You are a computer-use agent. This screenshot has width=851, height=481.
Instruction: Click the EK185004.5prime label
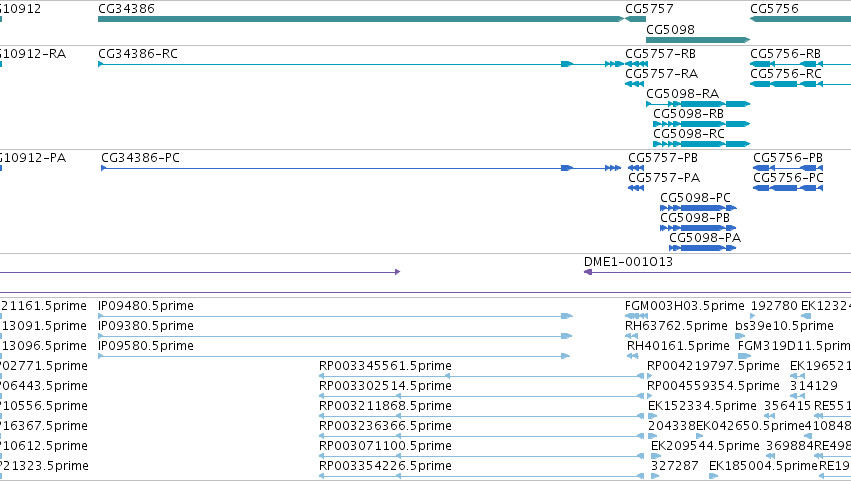coord(763,466)
